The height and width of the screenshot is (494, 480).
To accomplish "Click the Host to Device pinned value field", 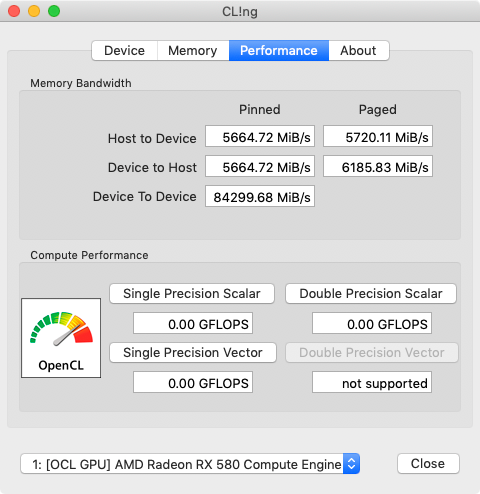I will click(260, 136).
